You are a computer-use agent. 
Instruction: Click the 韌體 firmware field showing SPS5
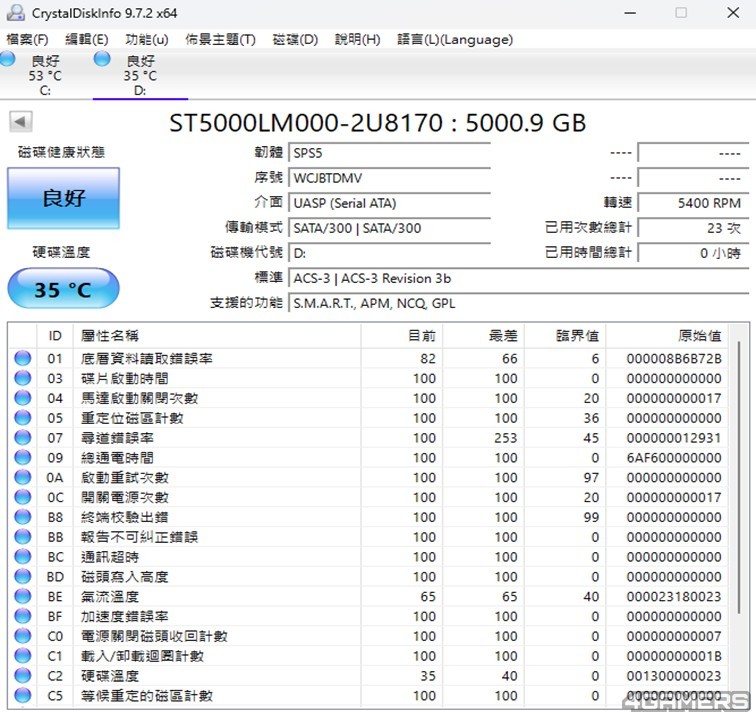point(389,154)
